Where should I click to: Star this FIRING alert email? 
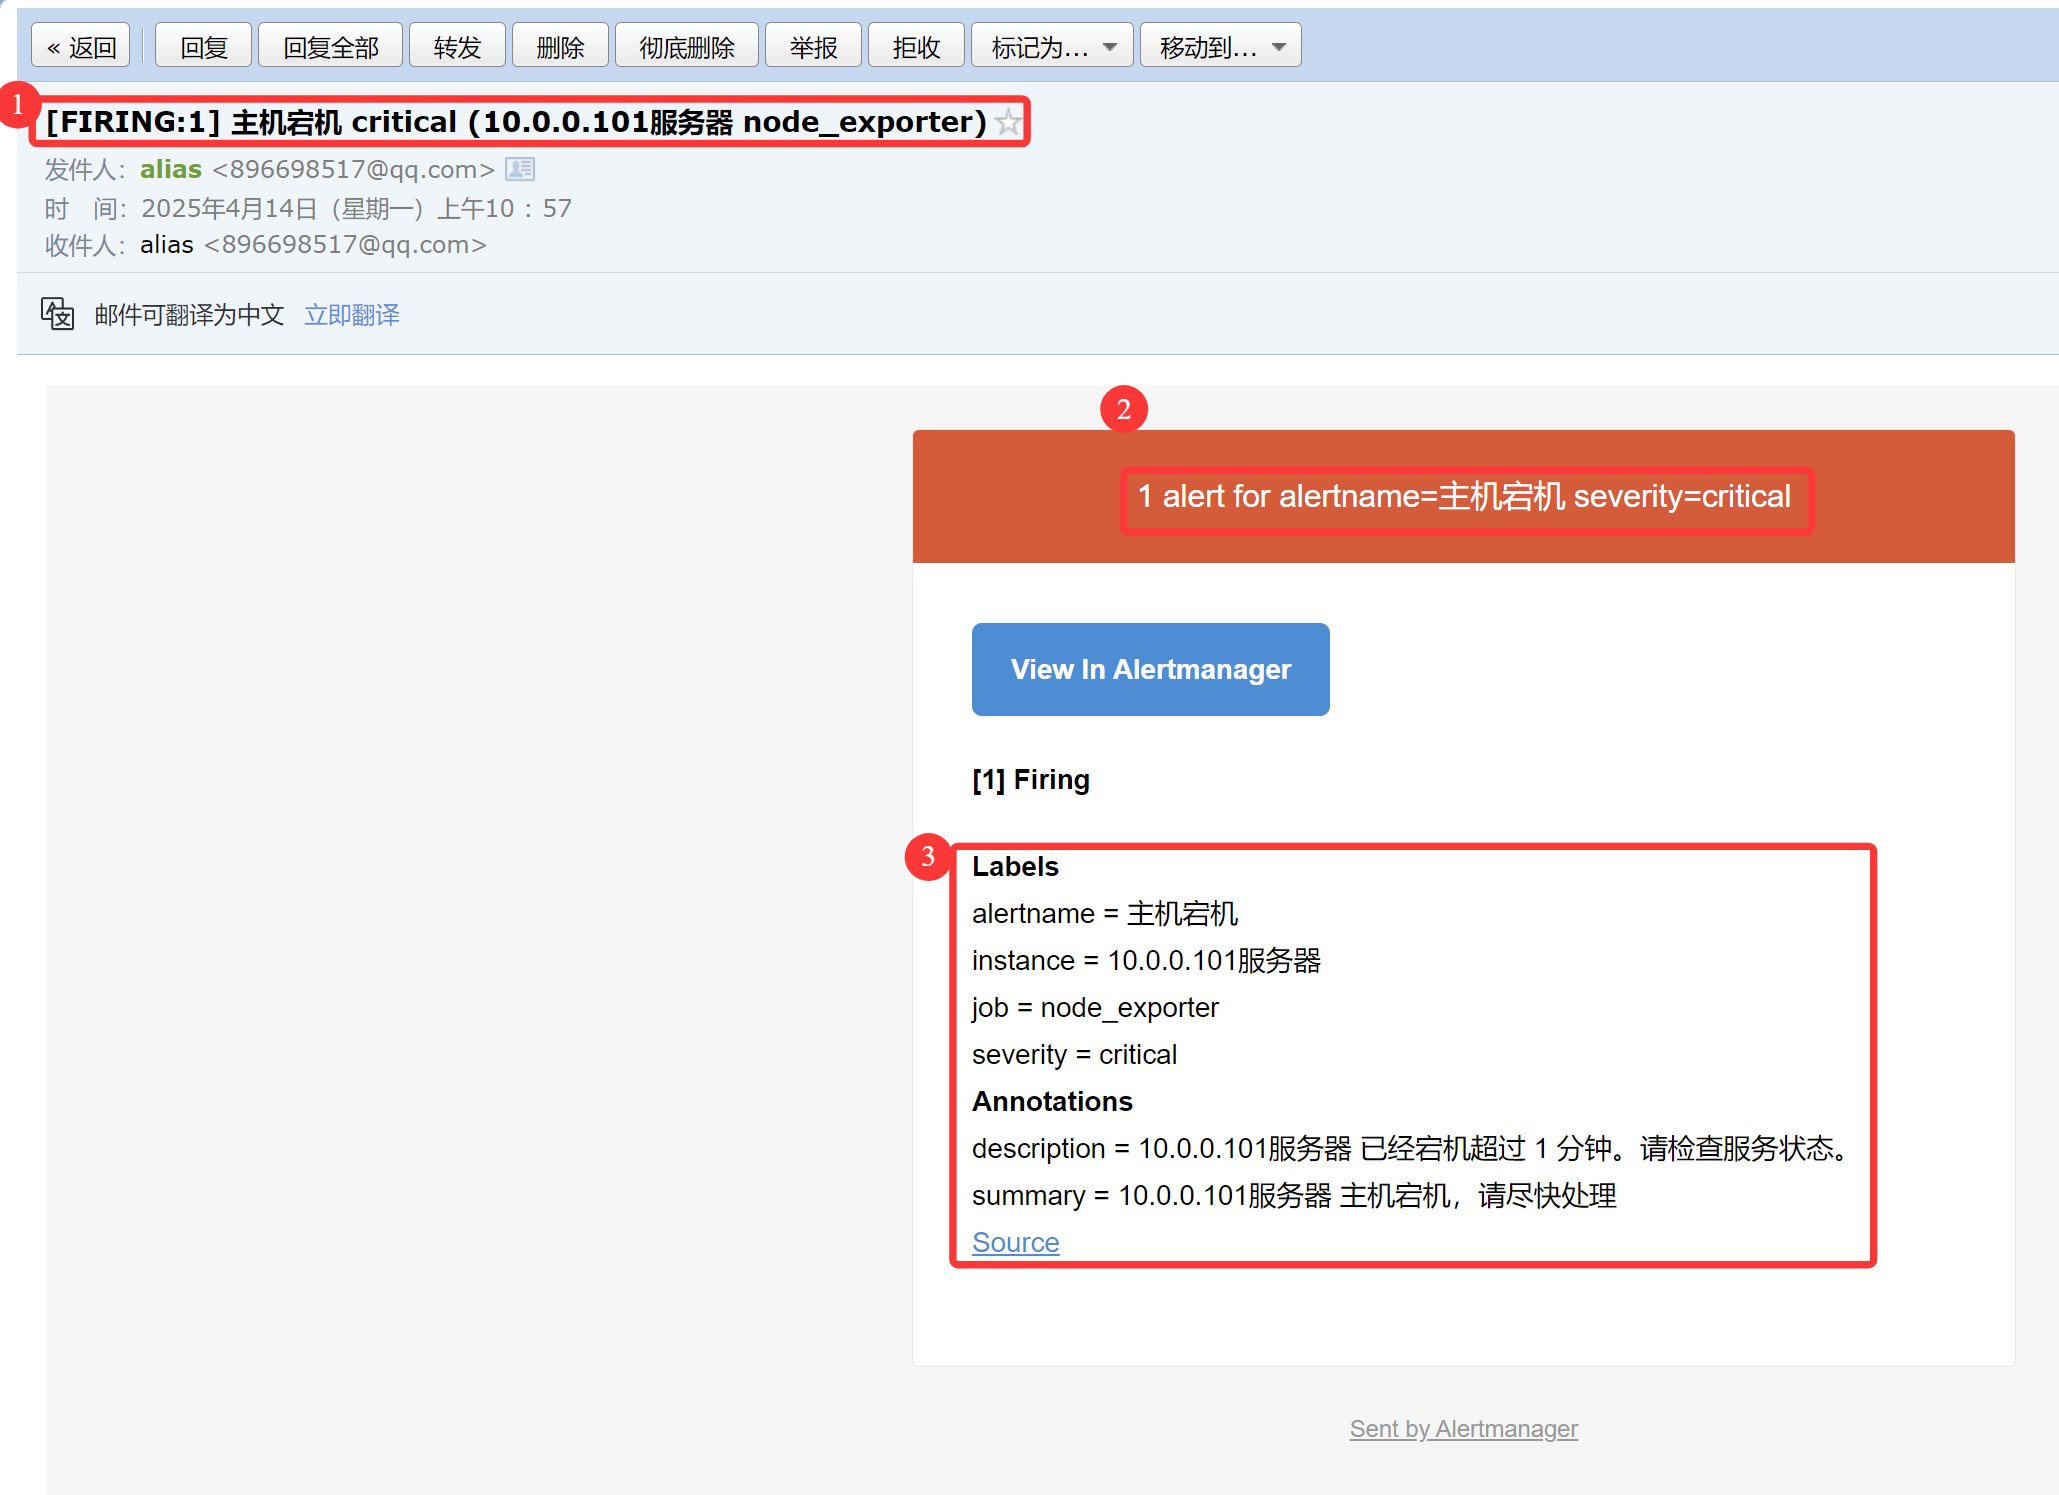coord(1008,123)
